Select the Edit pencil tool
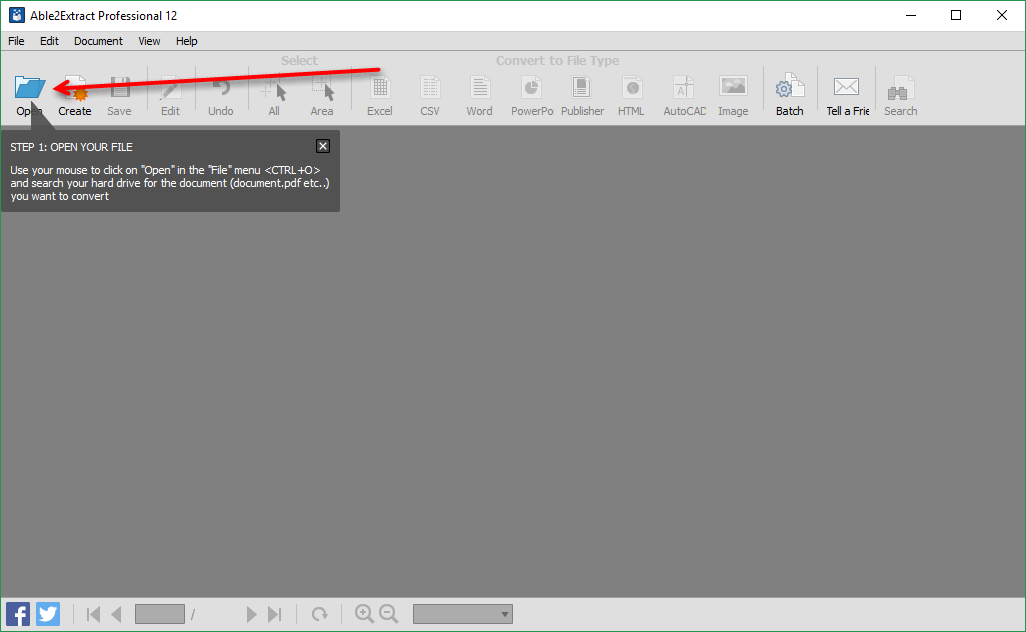 tap(170, 88)
